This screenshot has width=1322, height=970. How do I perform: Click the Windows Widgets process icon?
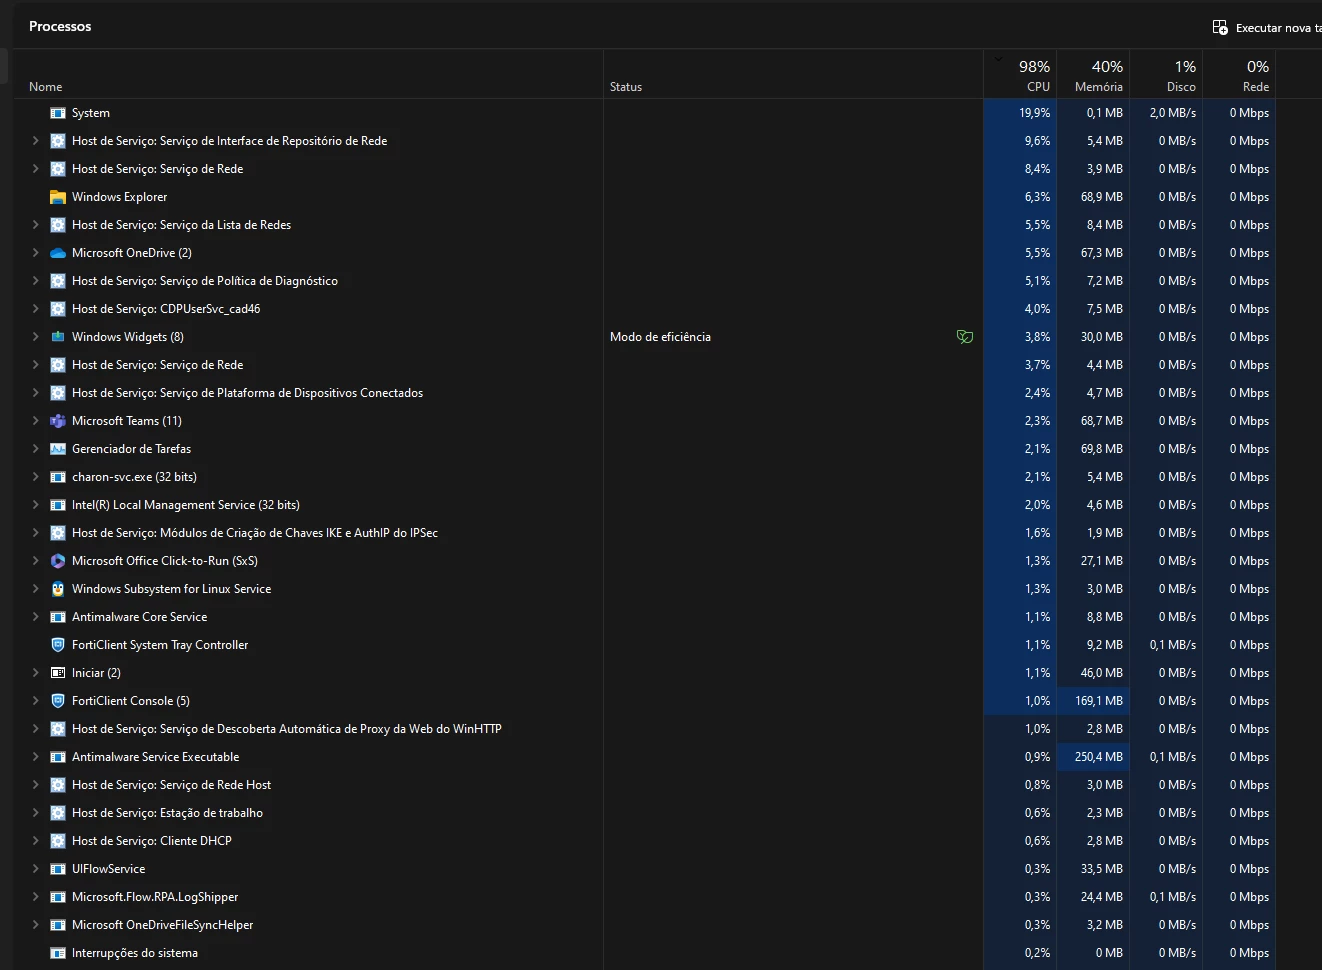(x=58, y=337)
